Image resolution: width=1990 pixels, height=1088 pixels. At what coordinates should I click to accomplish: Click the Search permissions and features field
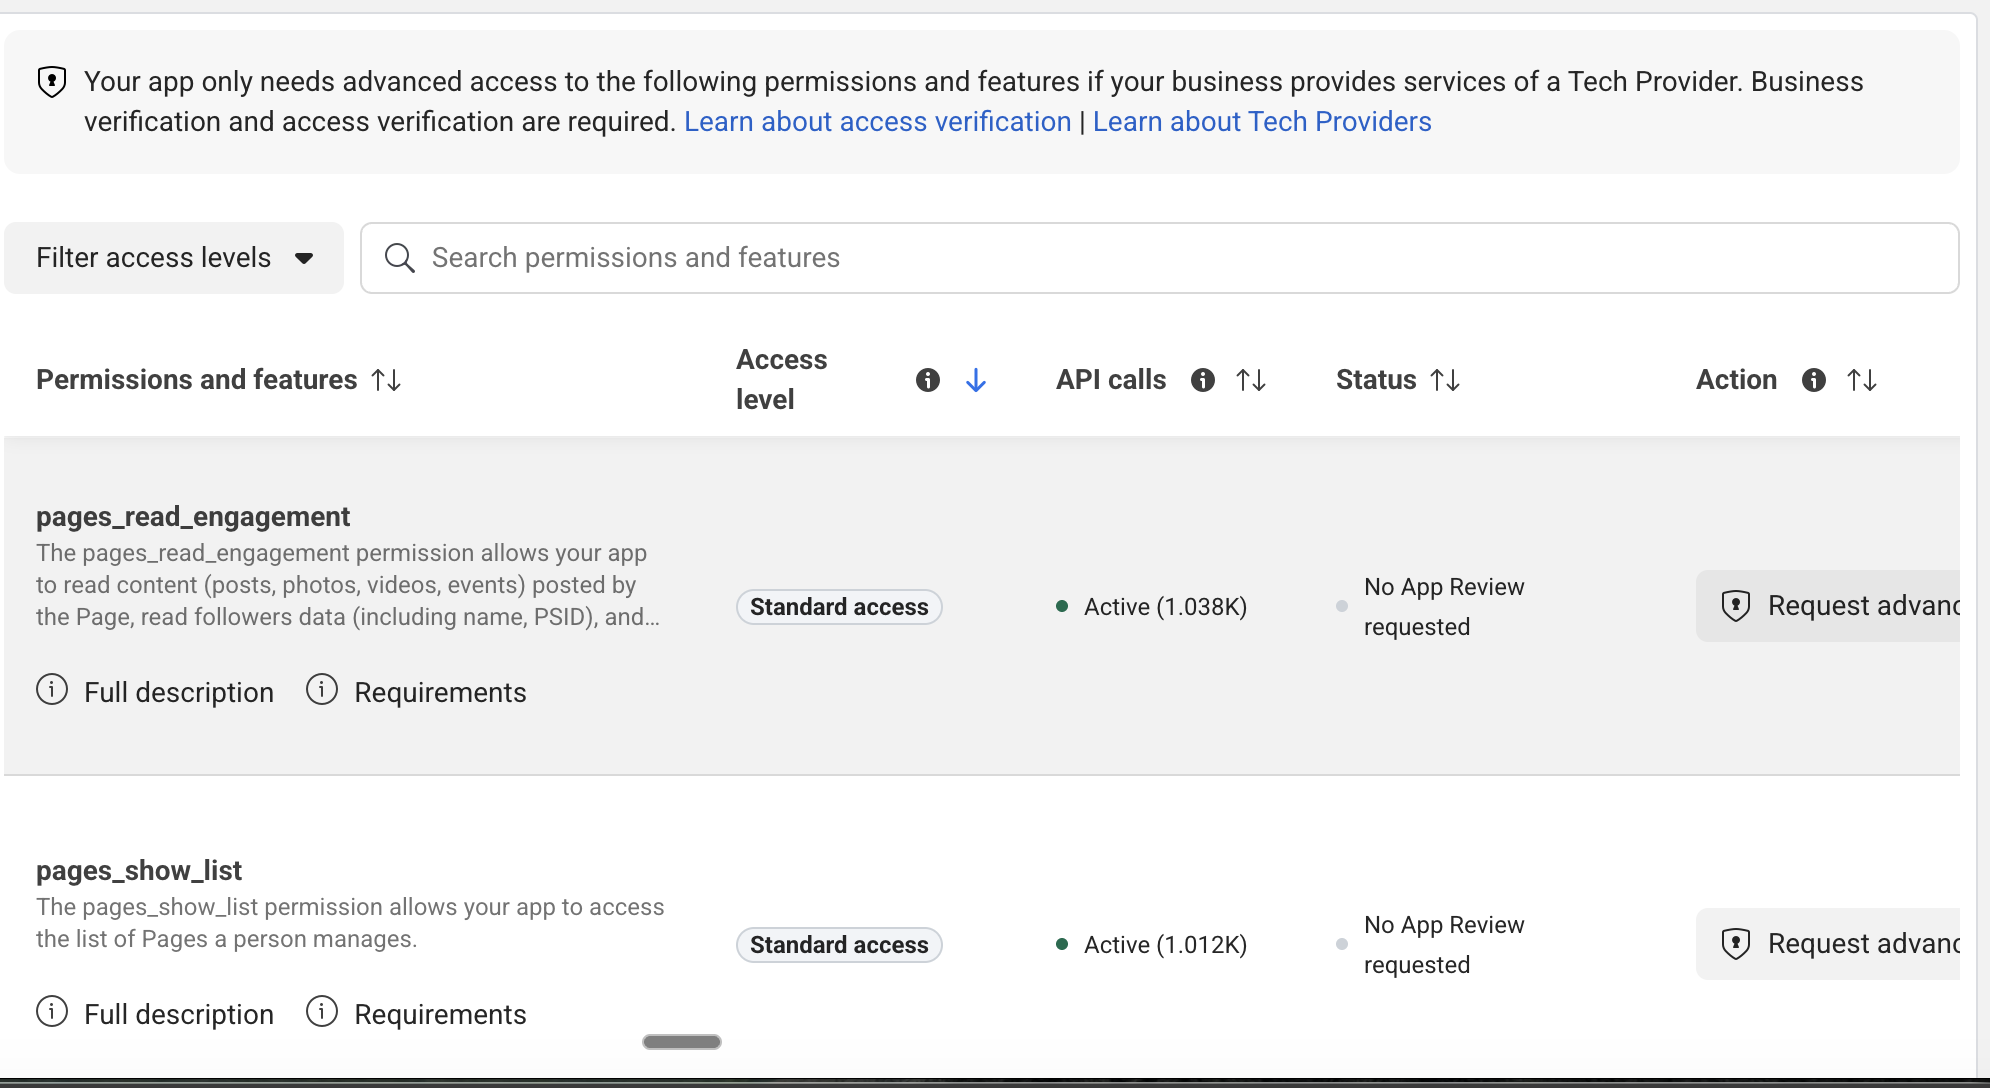(x=1180, y=258)
